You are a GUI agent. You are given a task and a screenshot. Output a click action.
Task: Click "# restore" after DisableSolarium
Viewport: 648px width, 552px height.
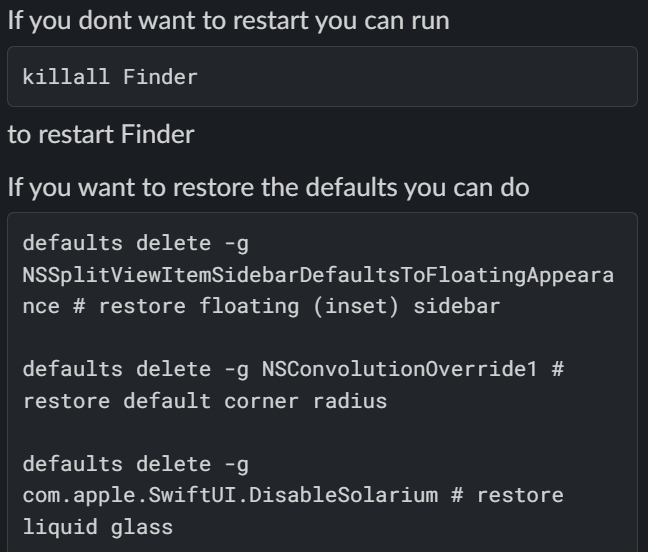[507, 495]
